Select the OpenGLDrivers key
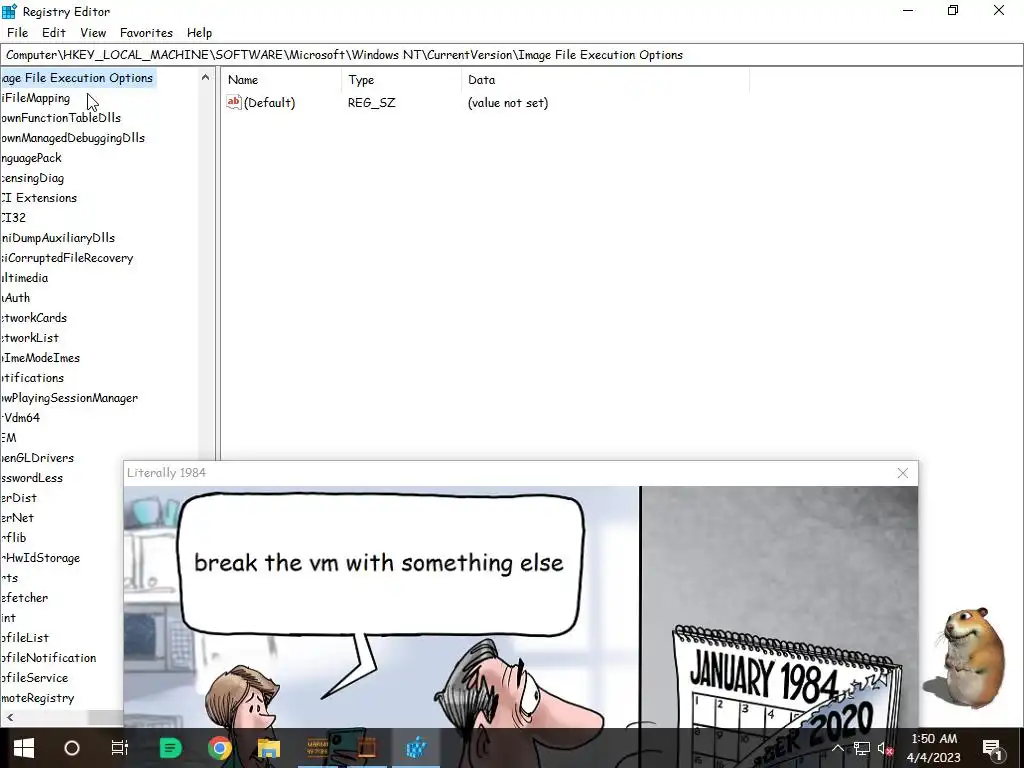 [x=37, y=458]
